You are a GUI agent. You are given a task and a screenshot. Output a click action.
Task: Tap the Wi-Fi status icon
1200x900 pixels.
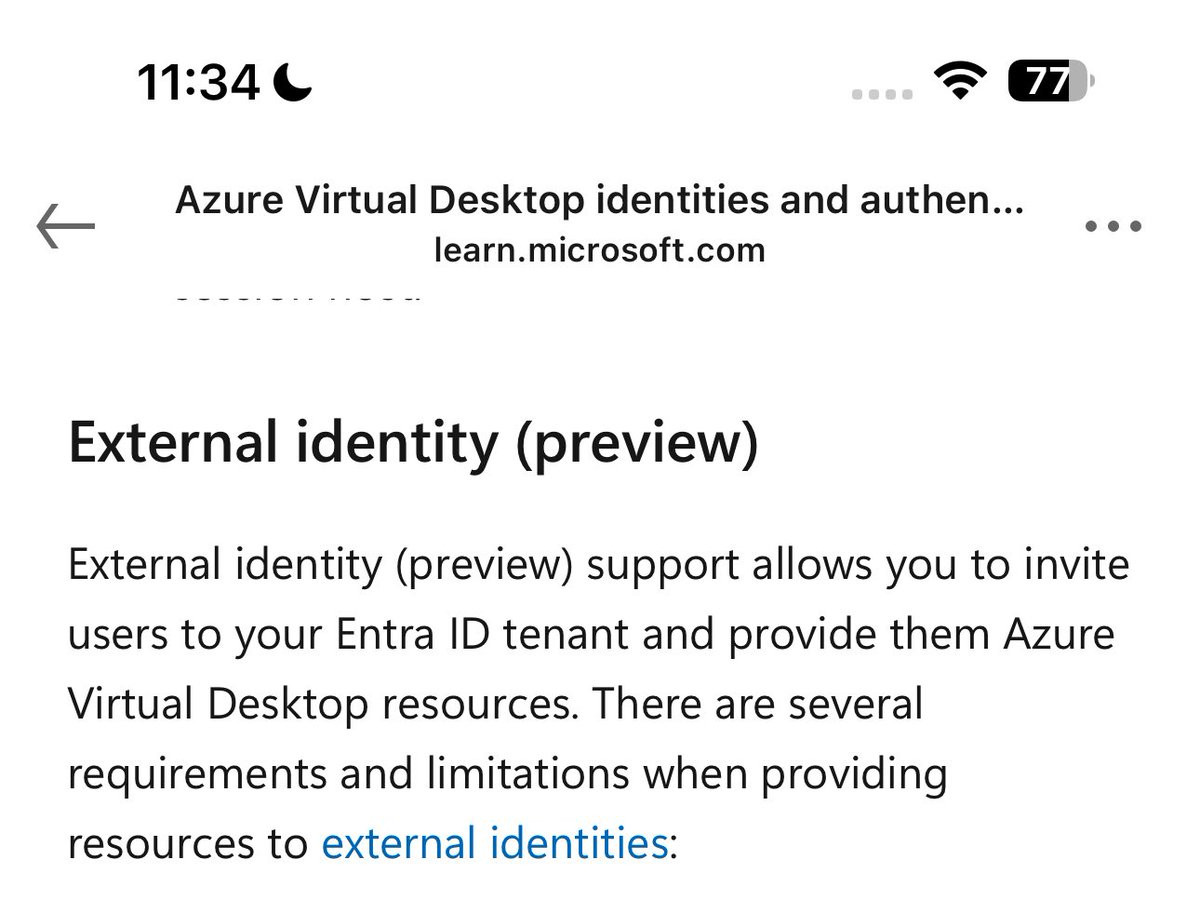[x=959, y=81]
